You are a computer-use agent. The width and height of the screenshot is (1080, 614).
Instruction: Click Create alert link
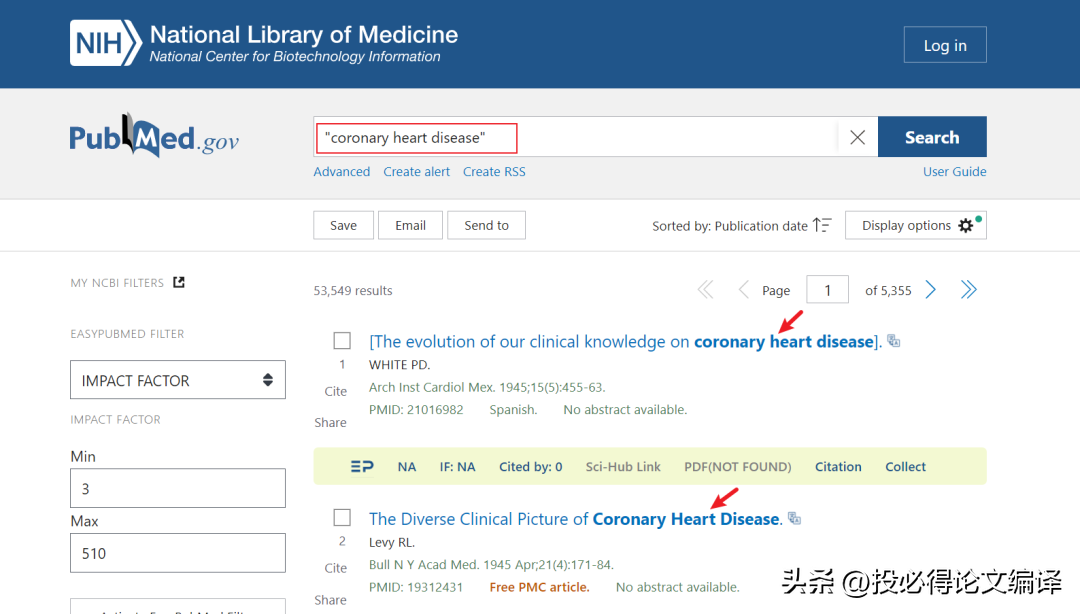click(x=417, y=172)
